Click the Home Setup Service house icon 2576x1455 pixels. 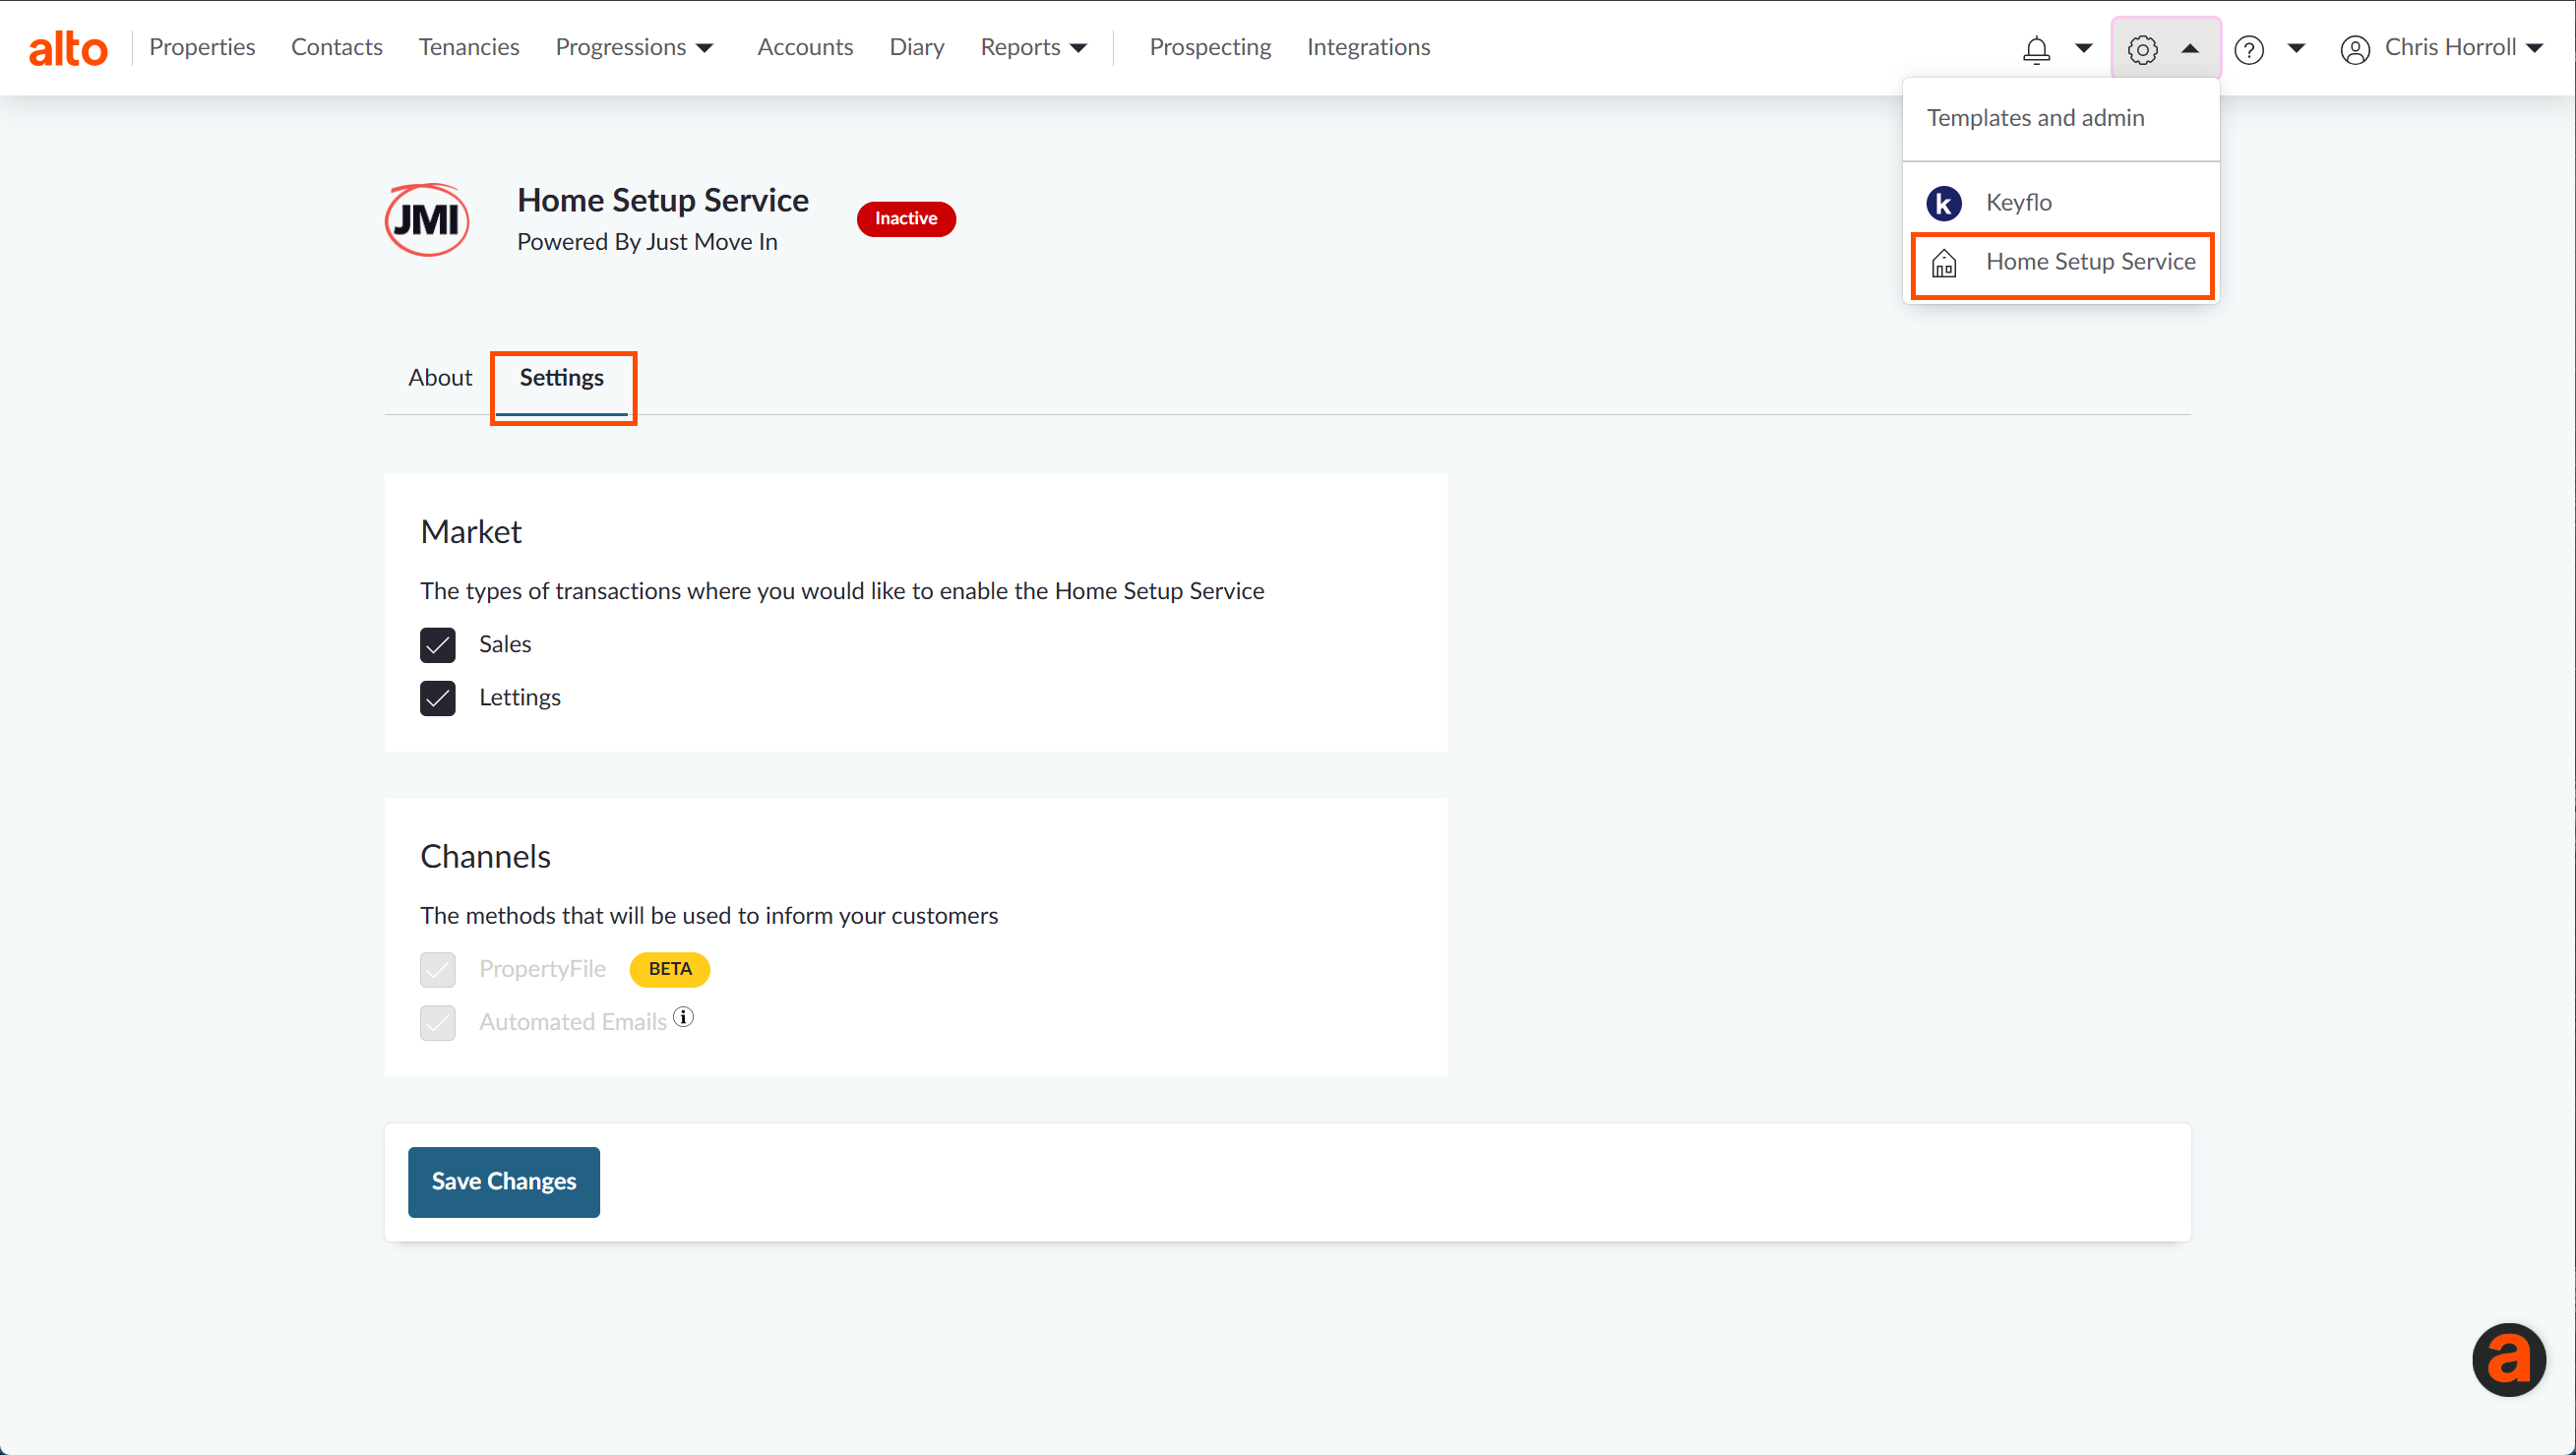point(1944,263)
